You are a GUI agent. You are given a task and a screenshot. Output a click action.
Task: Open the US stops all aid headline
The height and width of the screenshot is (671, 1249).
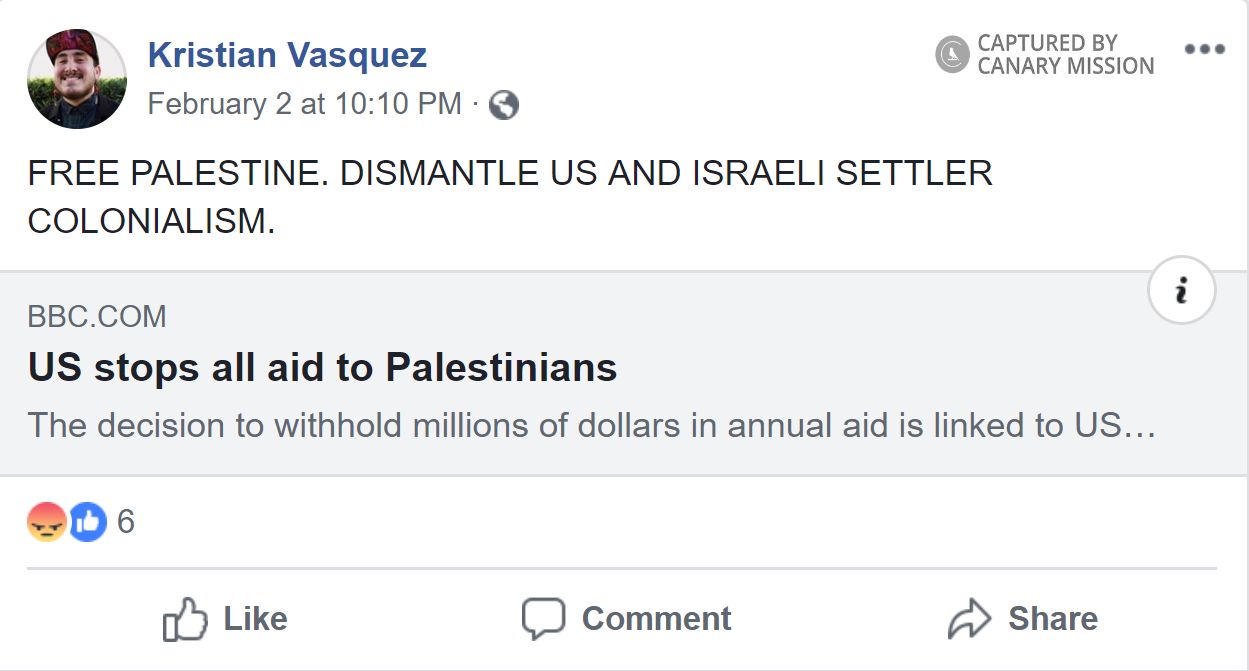[322, 368]
